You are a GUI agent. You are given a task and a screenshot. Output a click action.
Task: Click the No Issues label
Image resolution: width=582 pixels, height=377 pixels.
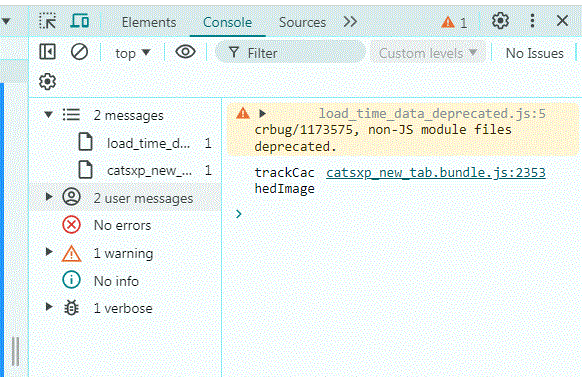(534, 53)
